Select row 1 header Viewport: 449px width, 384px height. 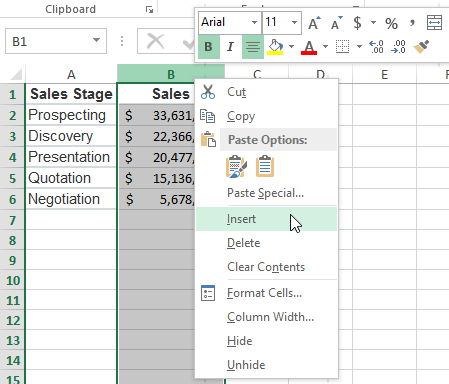click(x=12, y=94)
